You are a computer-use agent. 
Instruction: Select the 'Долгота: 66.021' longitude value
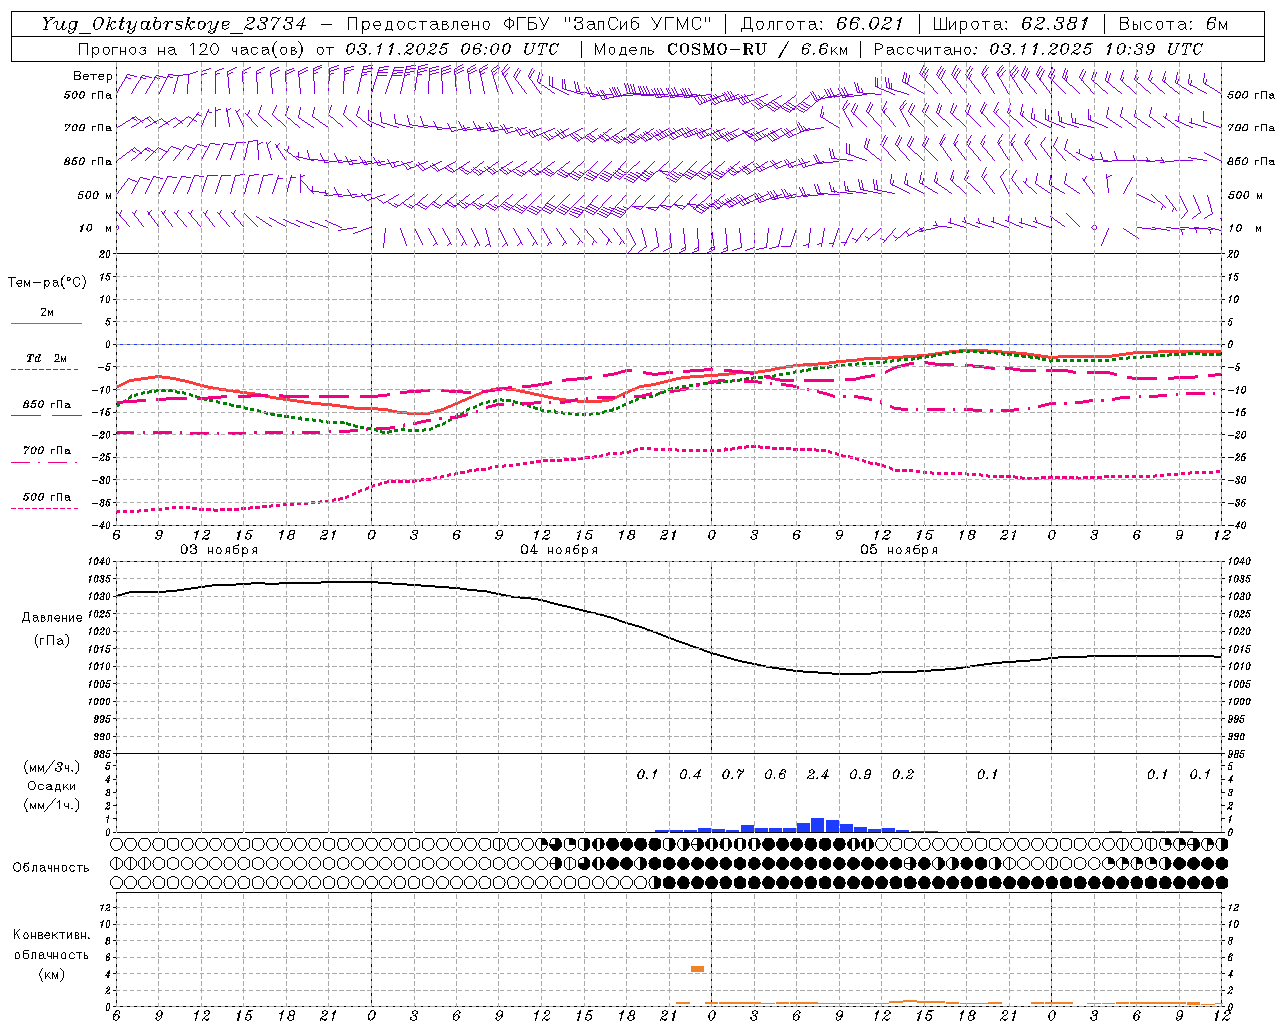pos(822,24)
